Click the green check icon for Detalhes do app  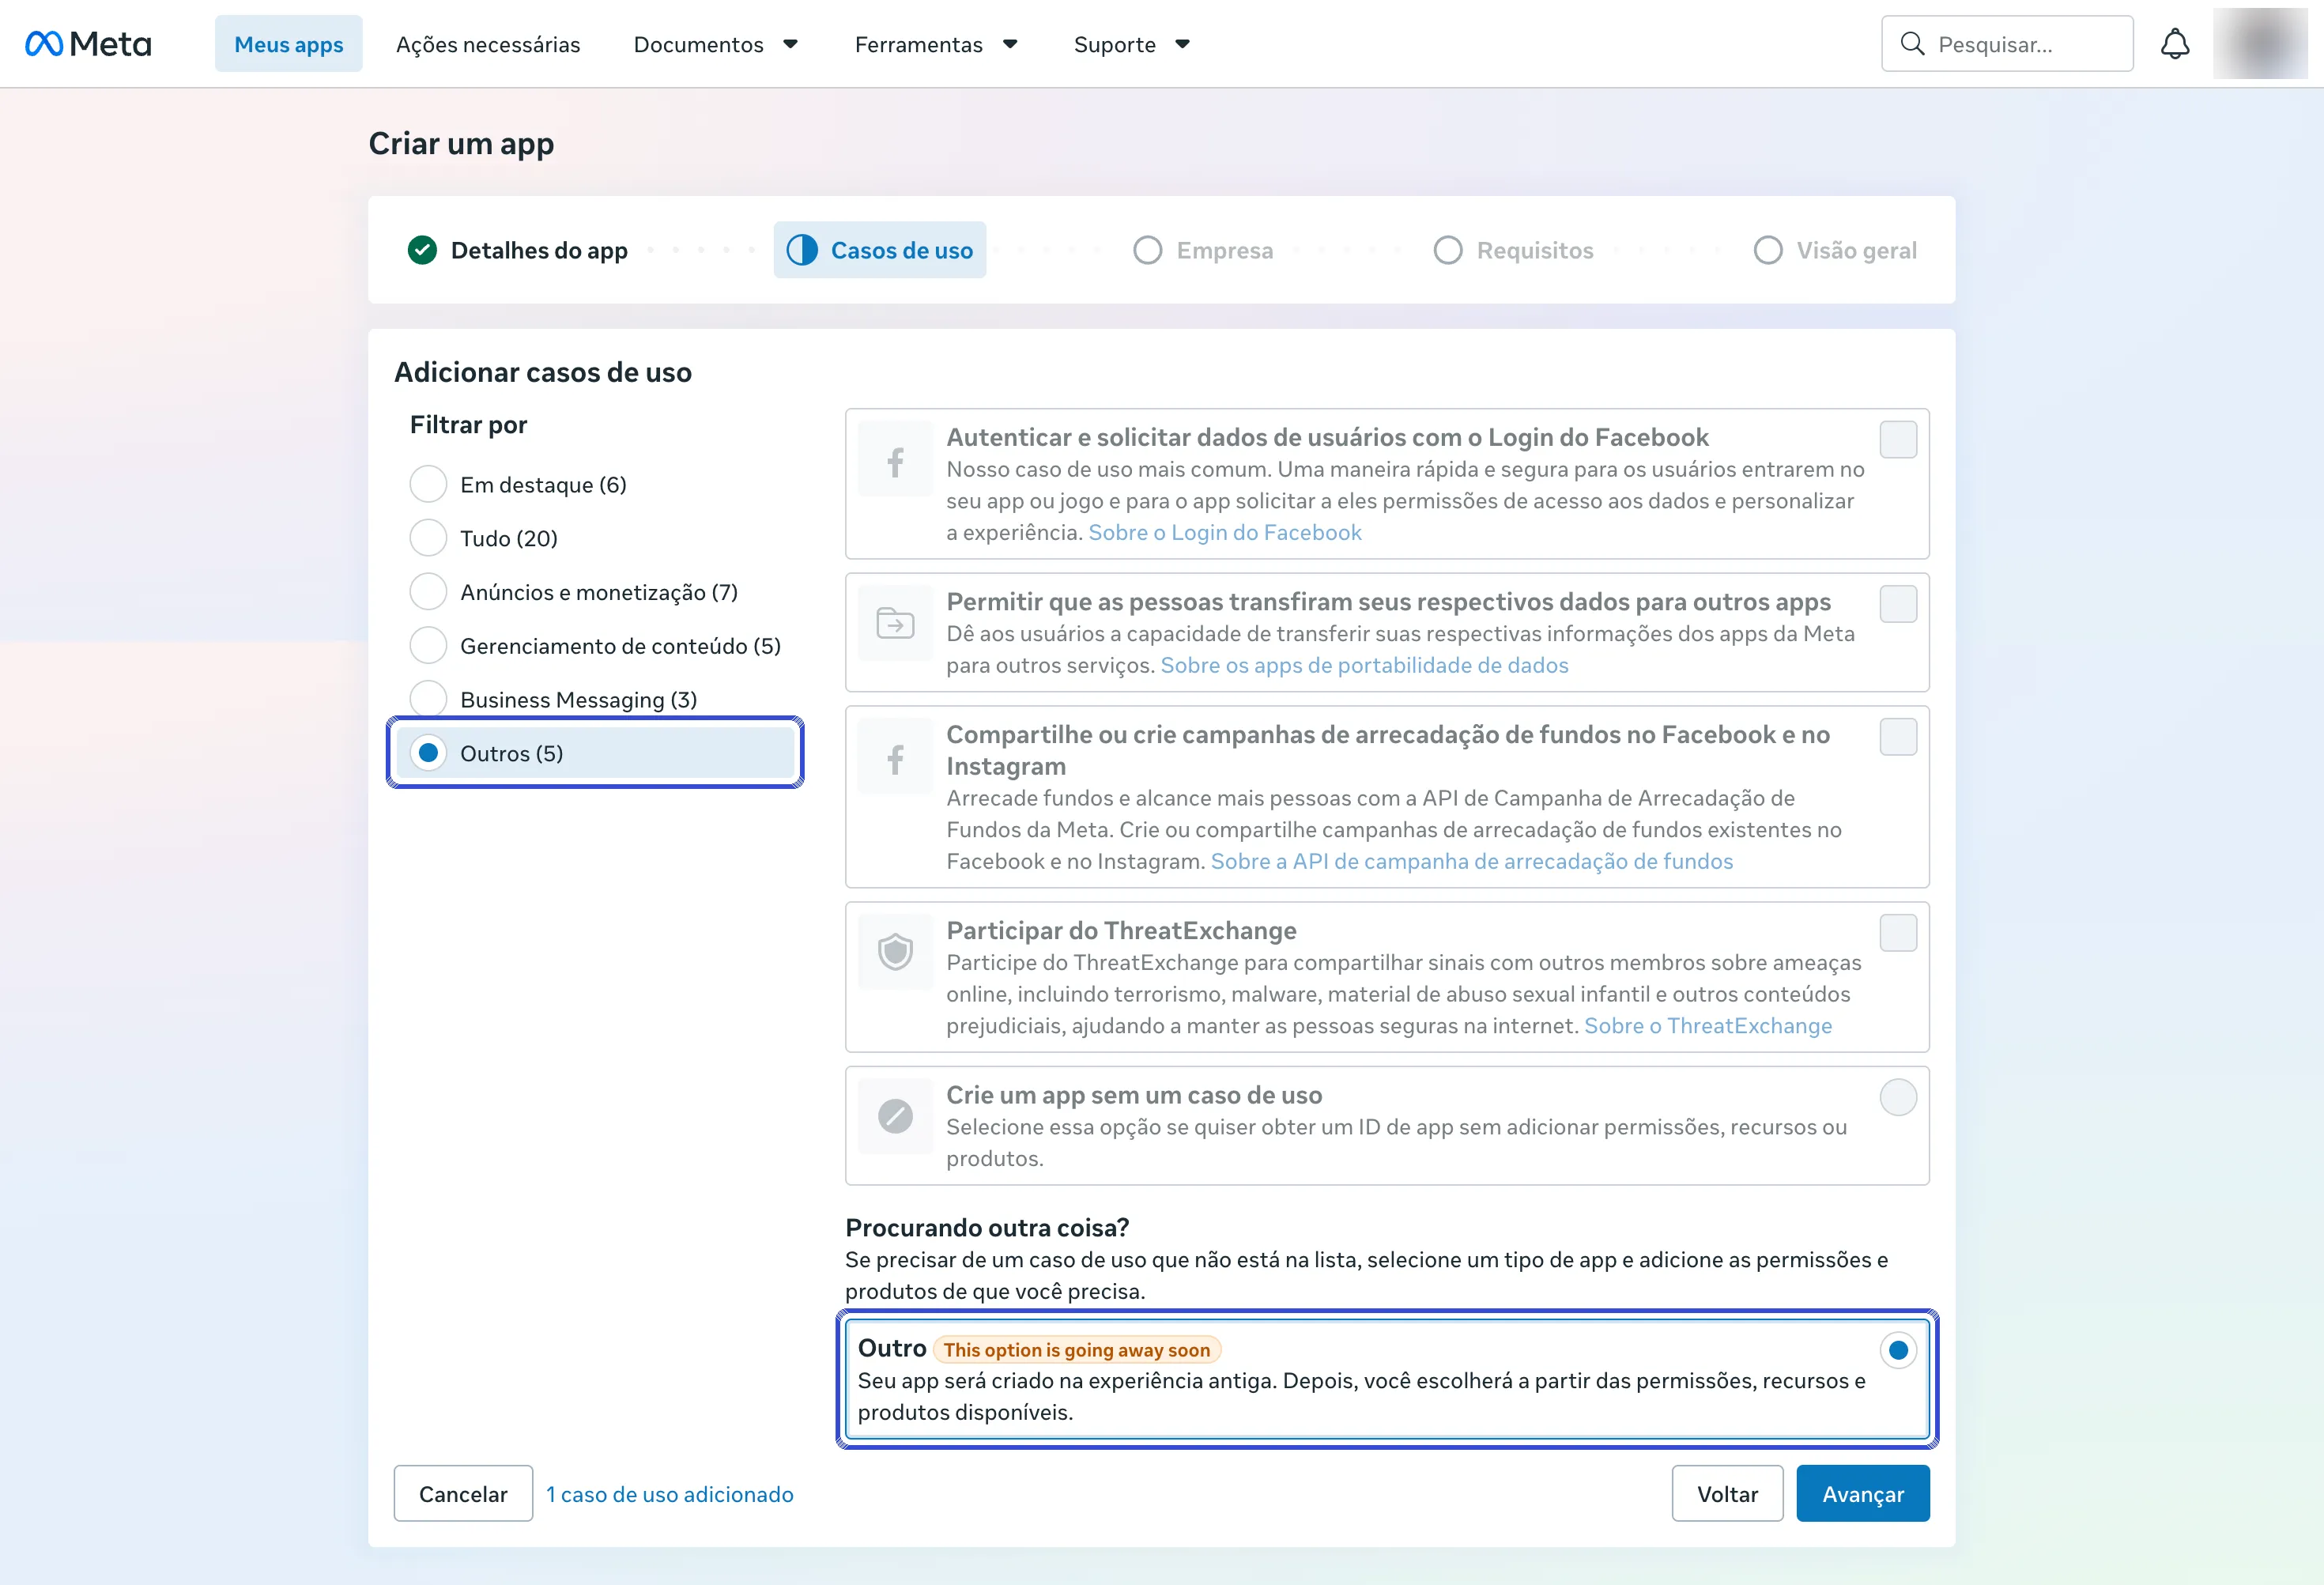pyautogui.click(x=422, y=250)
